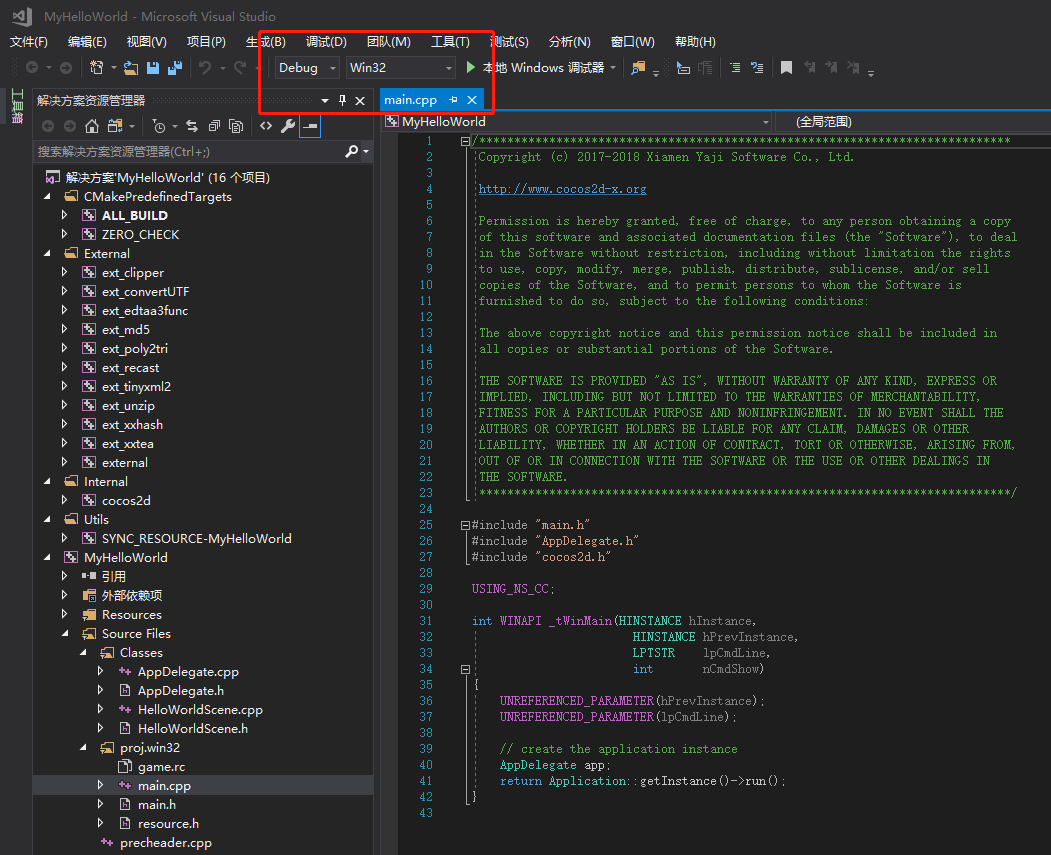Toggle auto-hide pin on Solution Explorer panel
The image size is (1051, 855).
342,100
